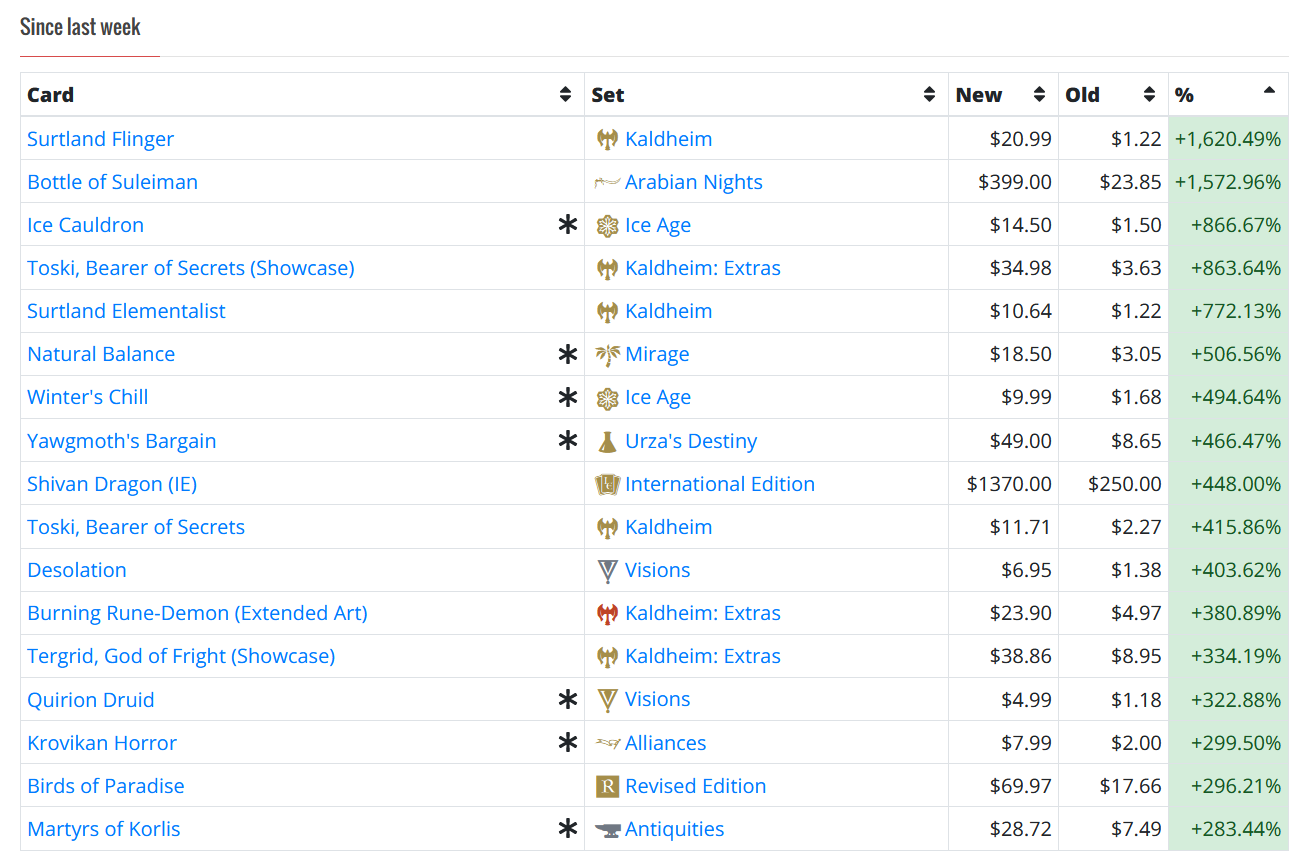
Task: Open the Birds of Paradise card link
Action: coord(106,786)
